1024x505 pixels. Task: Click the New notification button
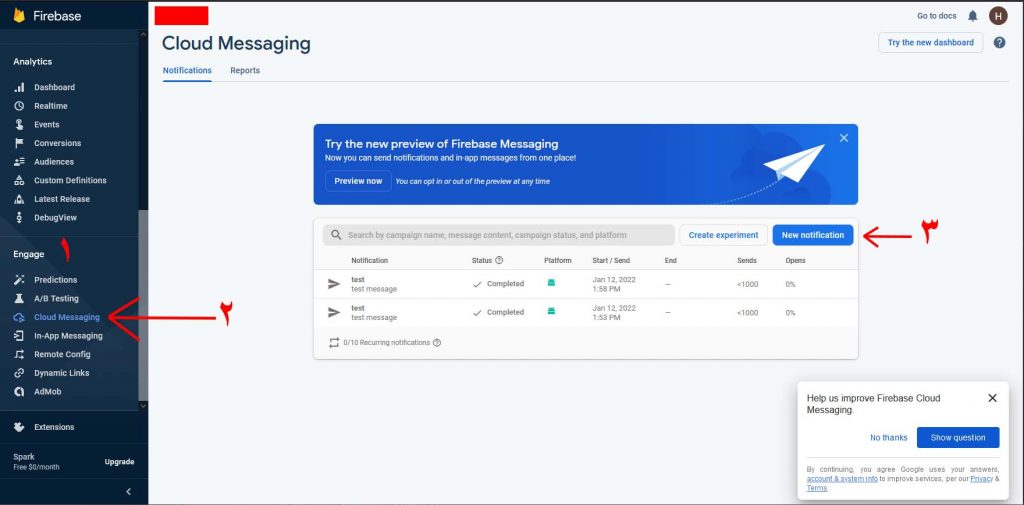pos(812,235)
